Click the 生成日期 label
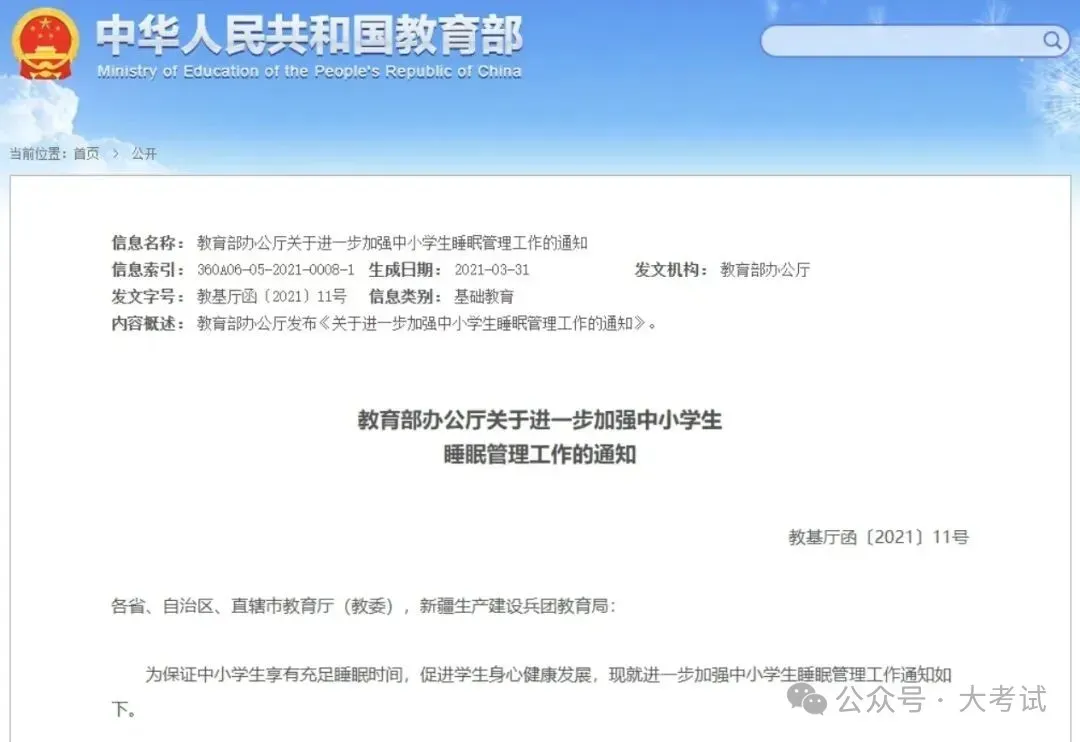1080x742 pixels. [405, 269]
